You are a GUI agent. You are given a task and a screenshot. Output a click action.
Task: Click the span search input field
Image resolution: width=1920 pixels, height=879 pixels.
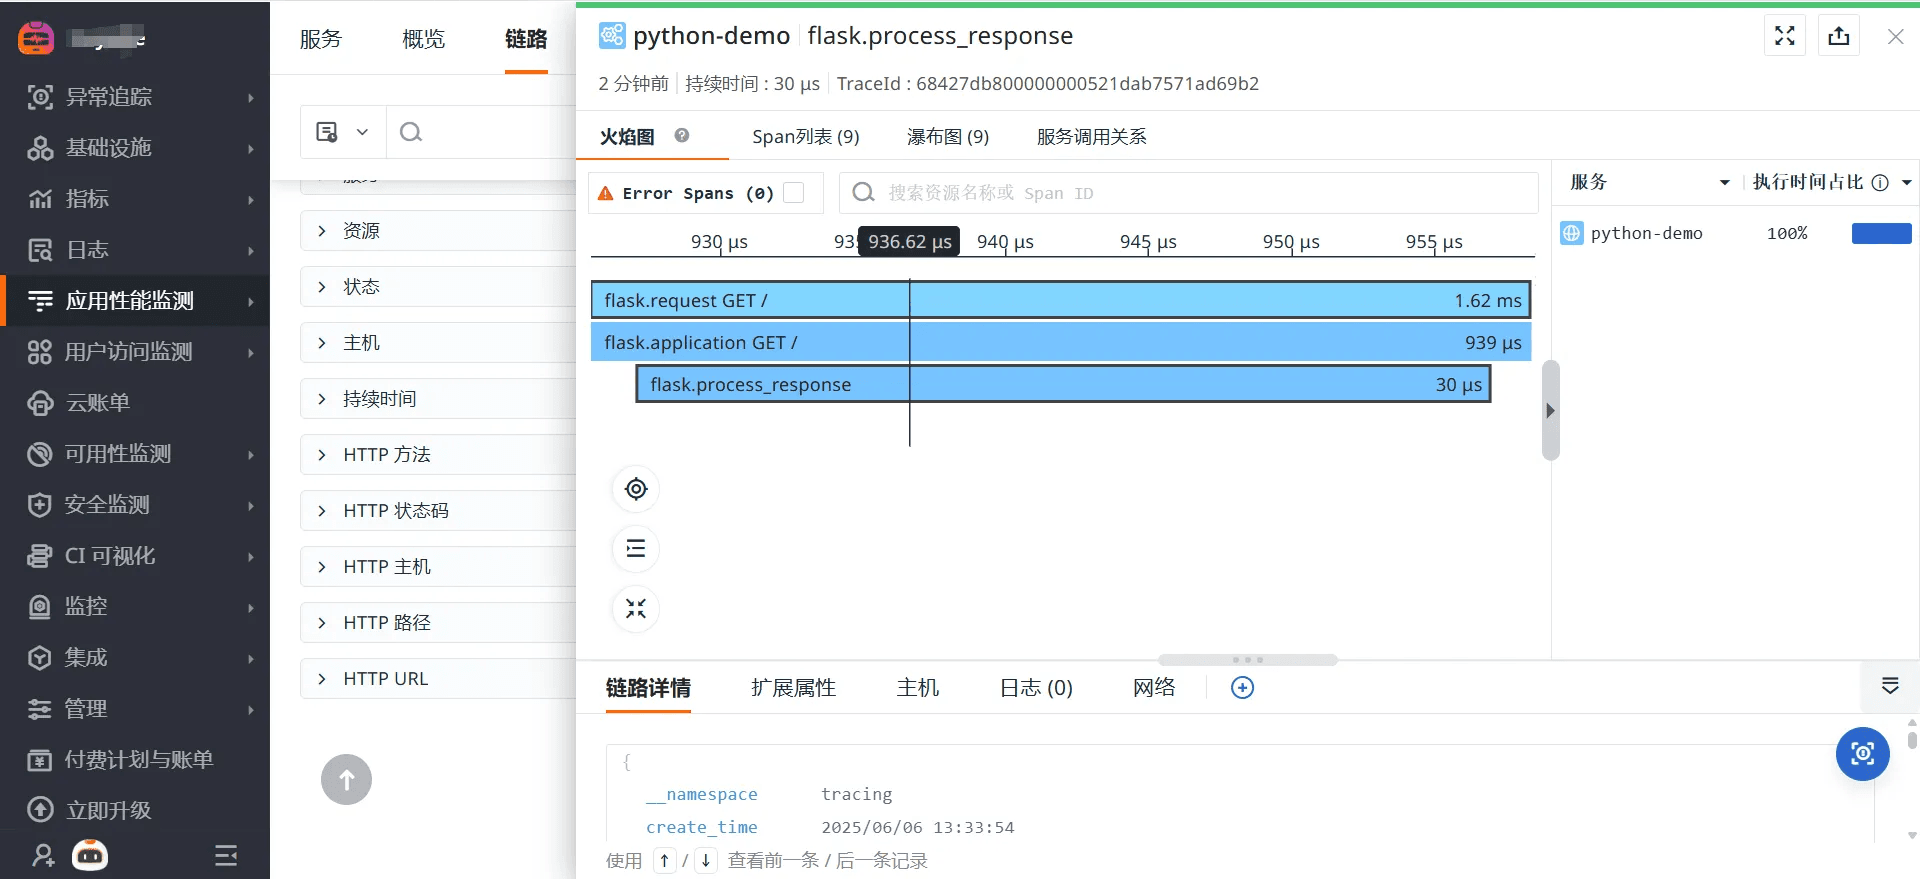pyautogui.click(x=1200, y=193)
